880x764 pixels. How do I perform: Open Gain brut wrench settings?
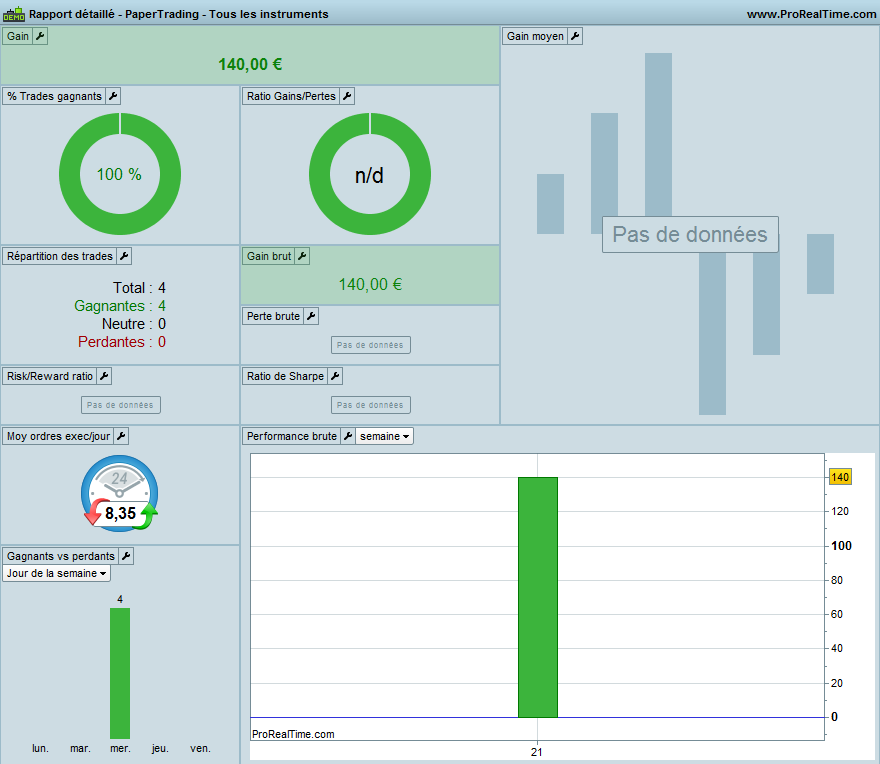[x=302, y=256]
